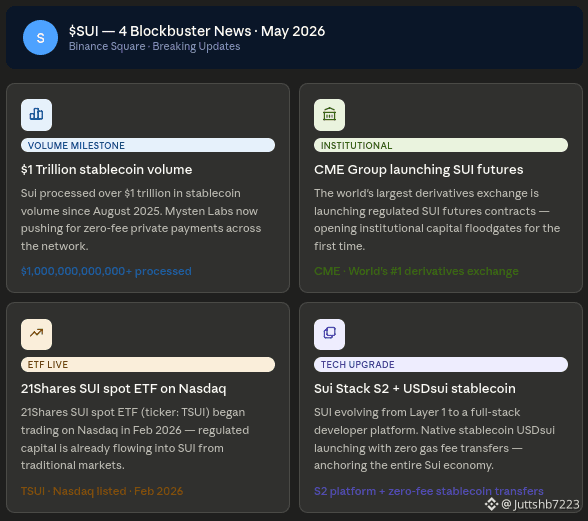Click heading '$1 Trillion stablecoin volume'

point(106,170)
